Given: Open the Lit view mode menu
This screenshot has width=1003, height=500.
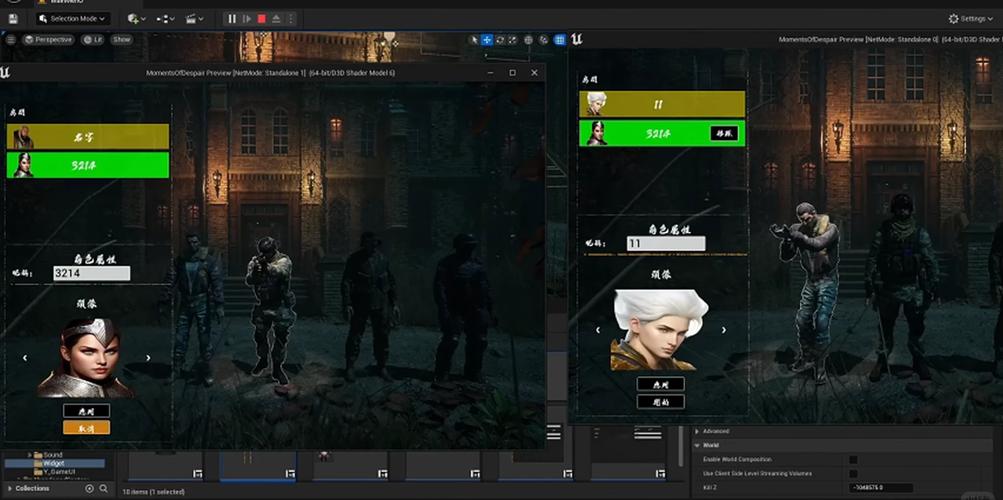Looking at the screenshot, I should 93,40.
